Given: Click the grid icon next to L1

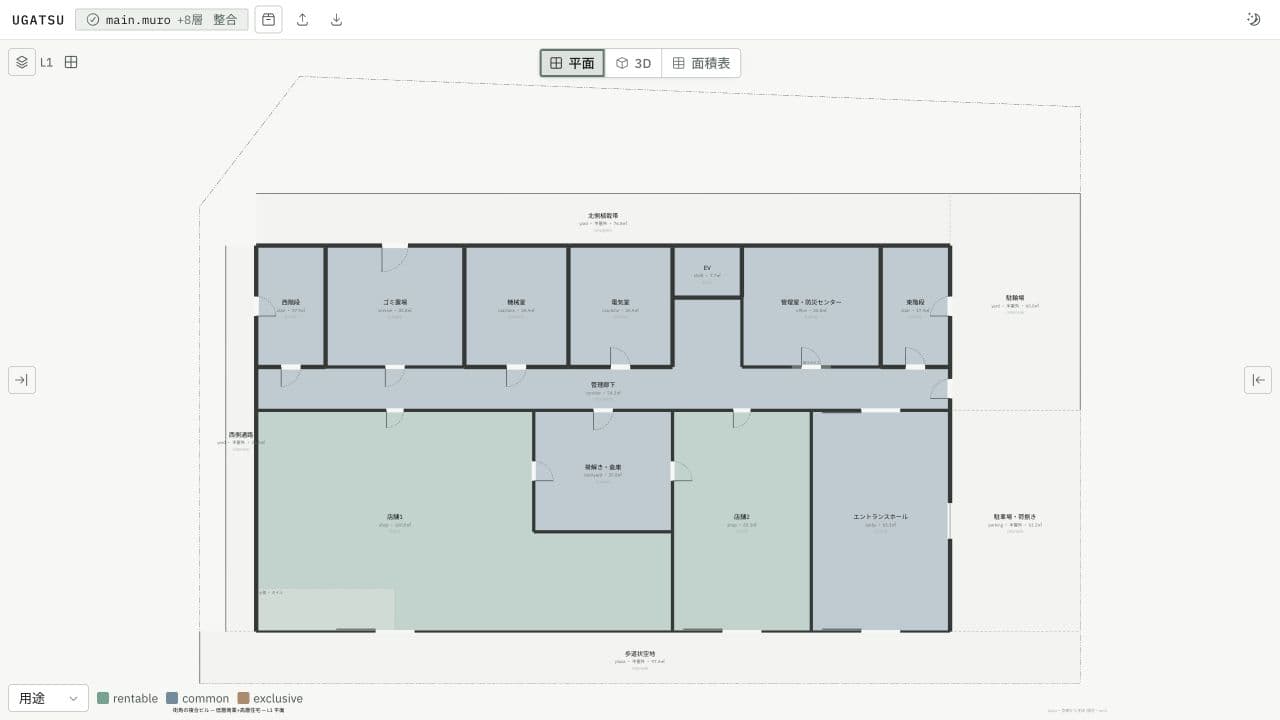Looking at the screenshot, I should 71,62.
